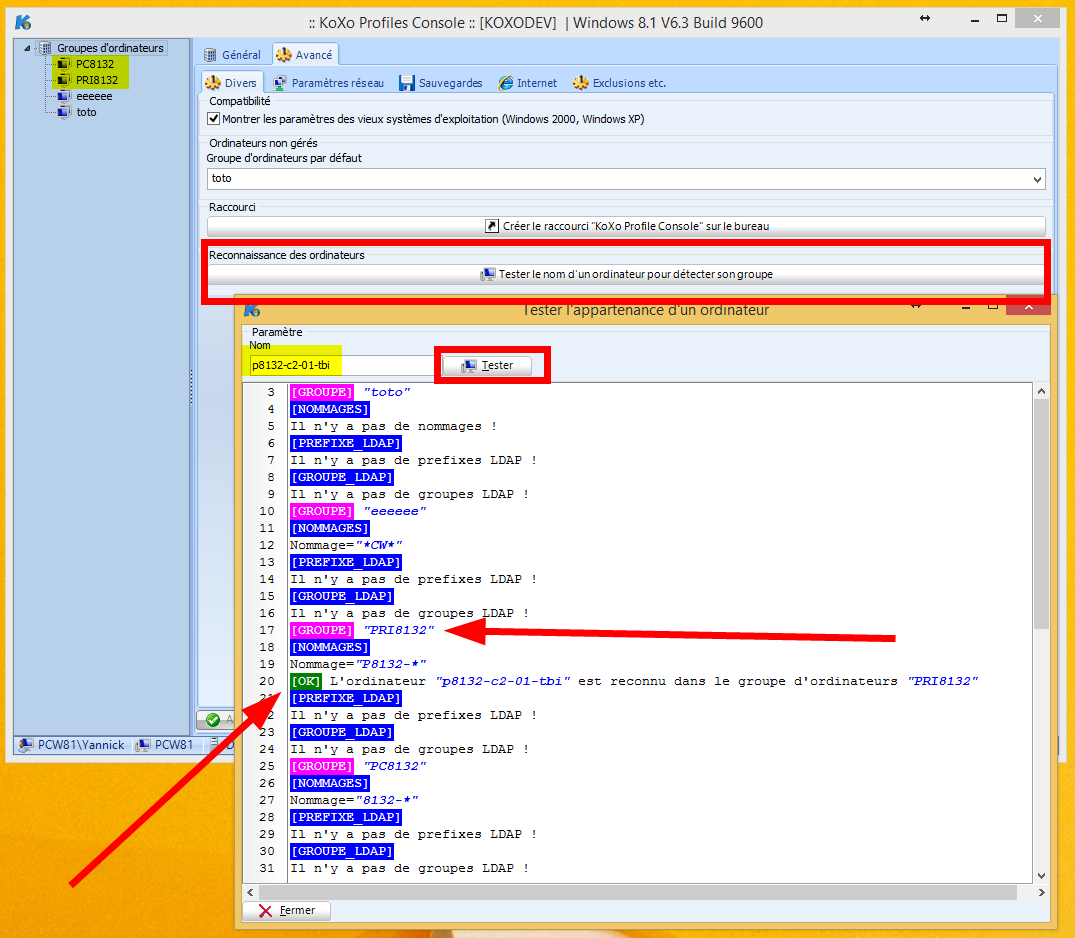
Task: Click the gear icon on Exclusions etc. tab
Action: [x=581, y=83]
